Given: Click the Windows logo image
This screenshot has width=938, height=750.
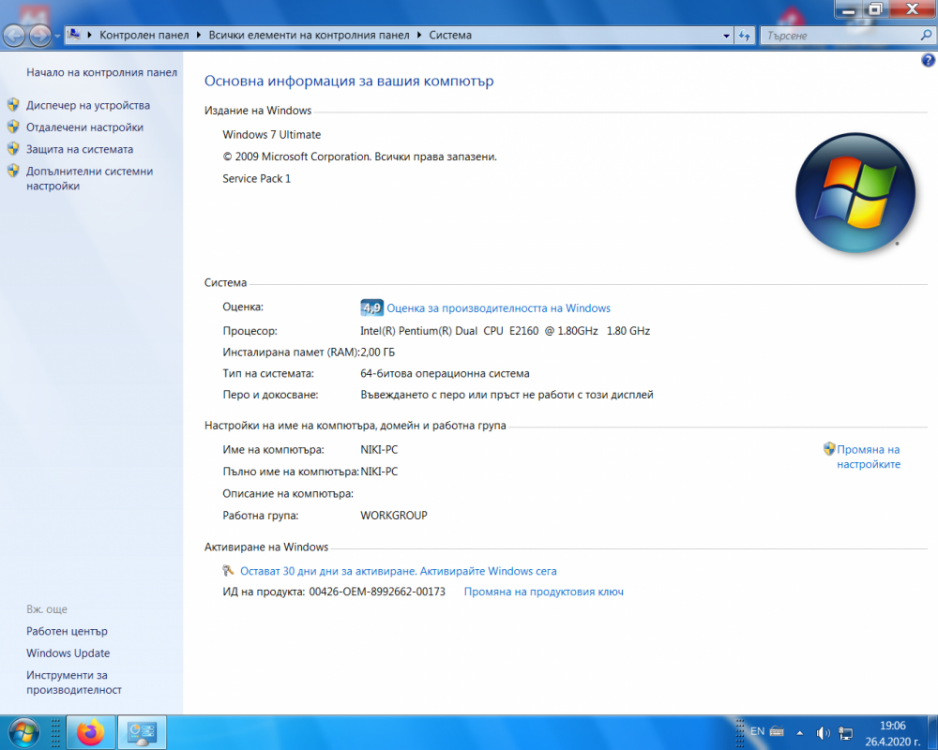Looking at the screenshot, I should tap(855, 193).
